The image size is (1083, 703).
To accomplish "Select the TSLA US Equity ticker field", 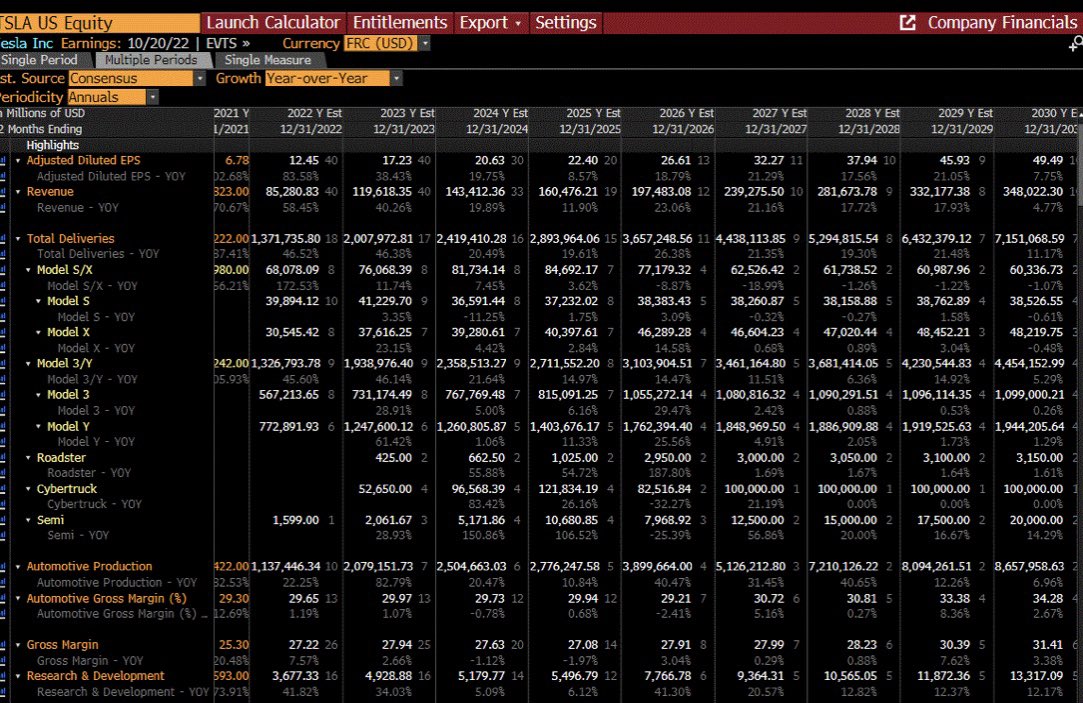I will coord(99,23).
